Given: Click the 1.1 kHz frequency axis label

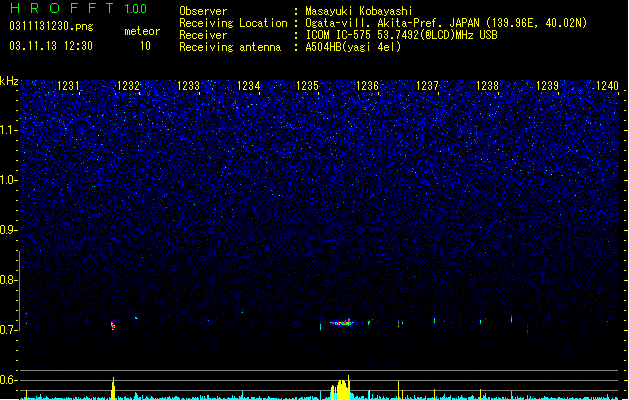Looking at the screenshot, I should tap(9, 130).
